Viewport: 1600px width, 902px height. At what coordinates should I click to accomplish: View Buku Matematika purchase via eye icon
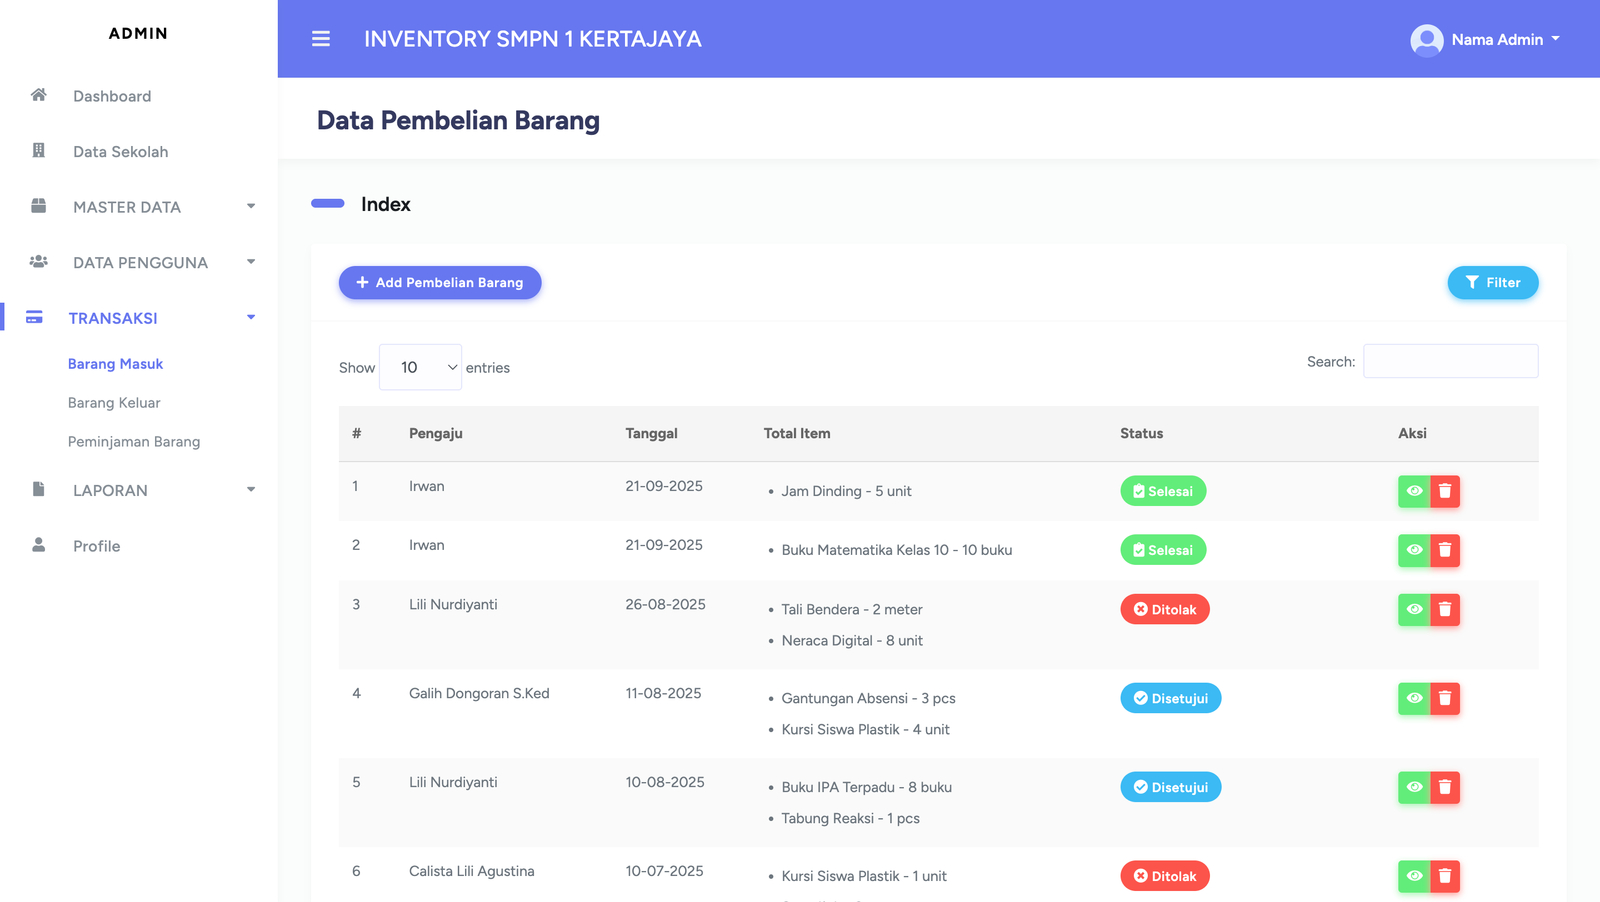tap(1414, 550)
